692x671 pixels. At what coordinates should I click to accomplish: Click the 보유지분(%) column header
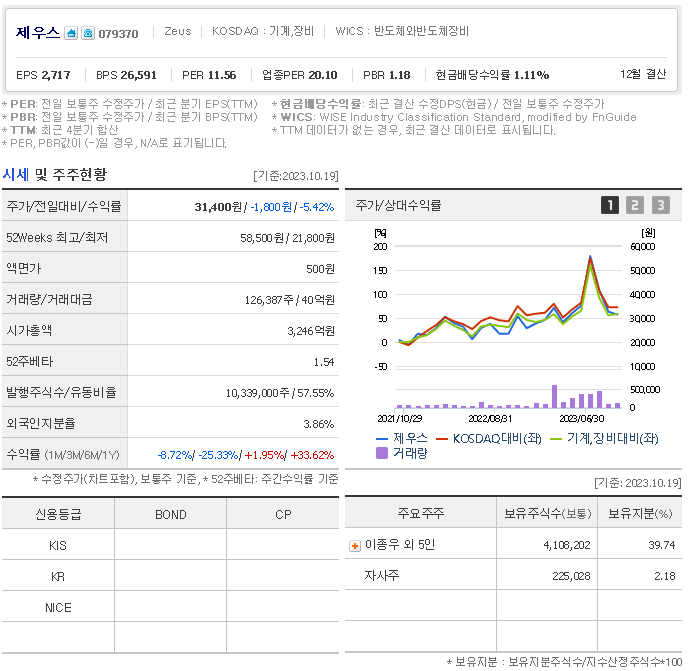640,513
